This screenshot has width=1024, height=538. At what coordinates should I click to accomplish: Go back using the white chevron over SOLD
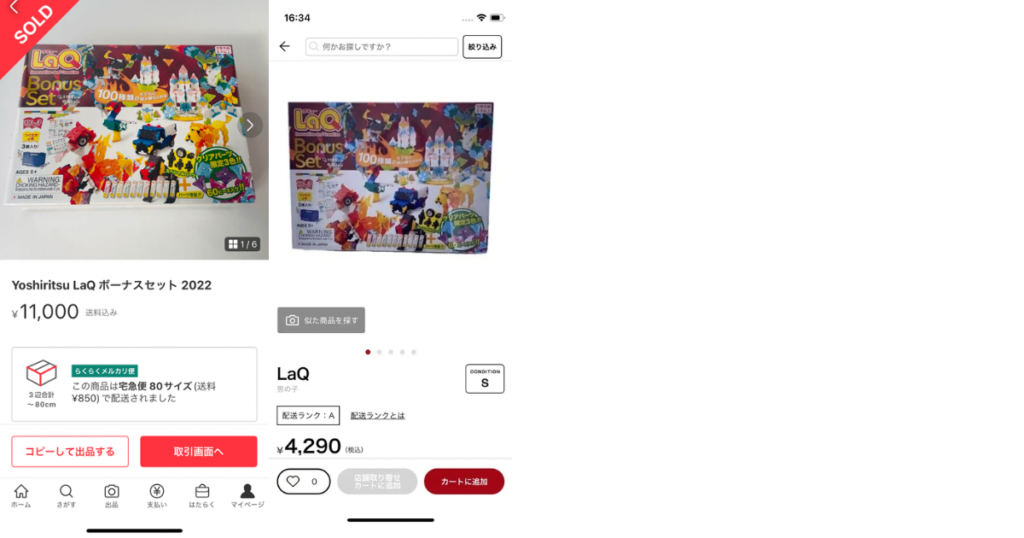14,7
